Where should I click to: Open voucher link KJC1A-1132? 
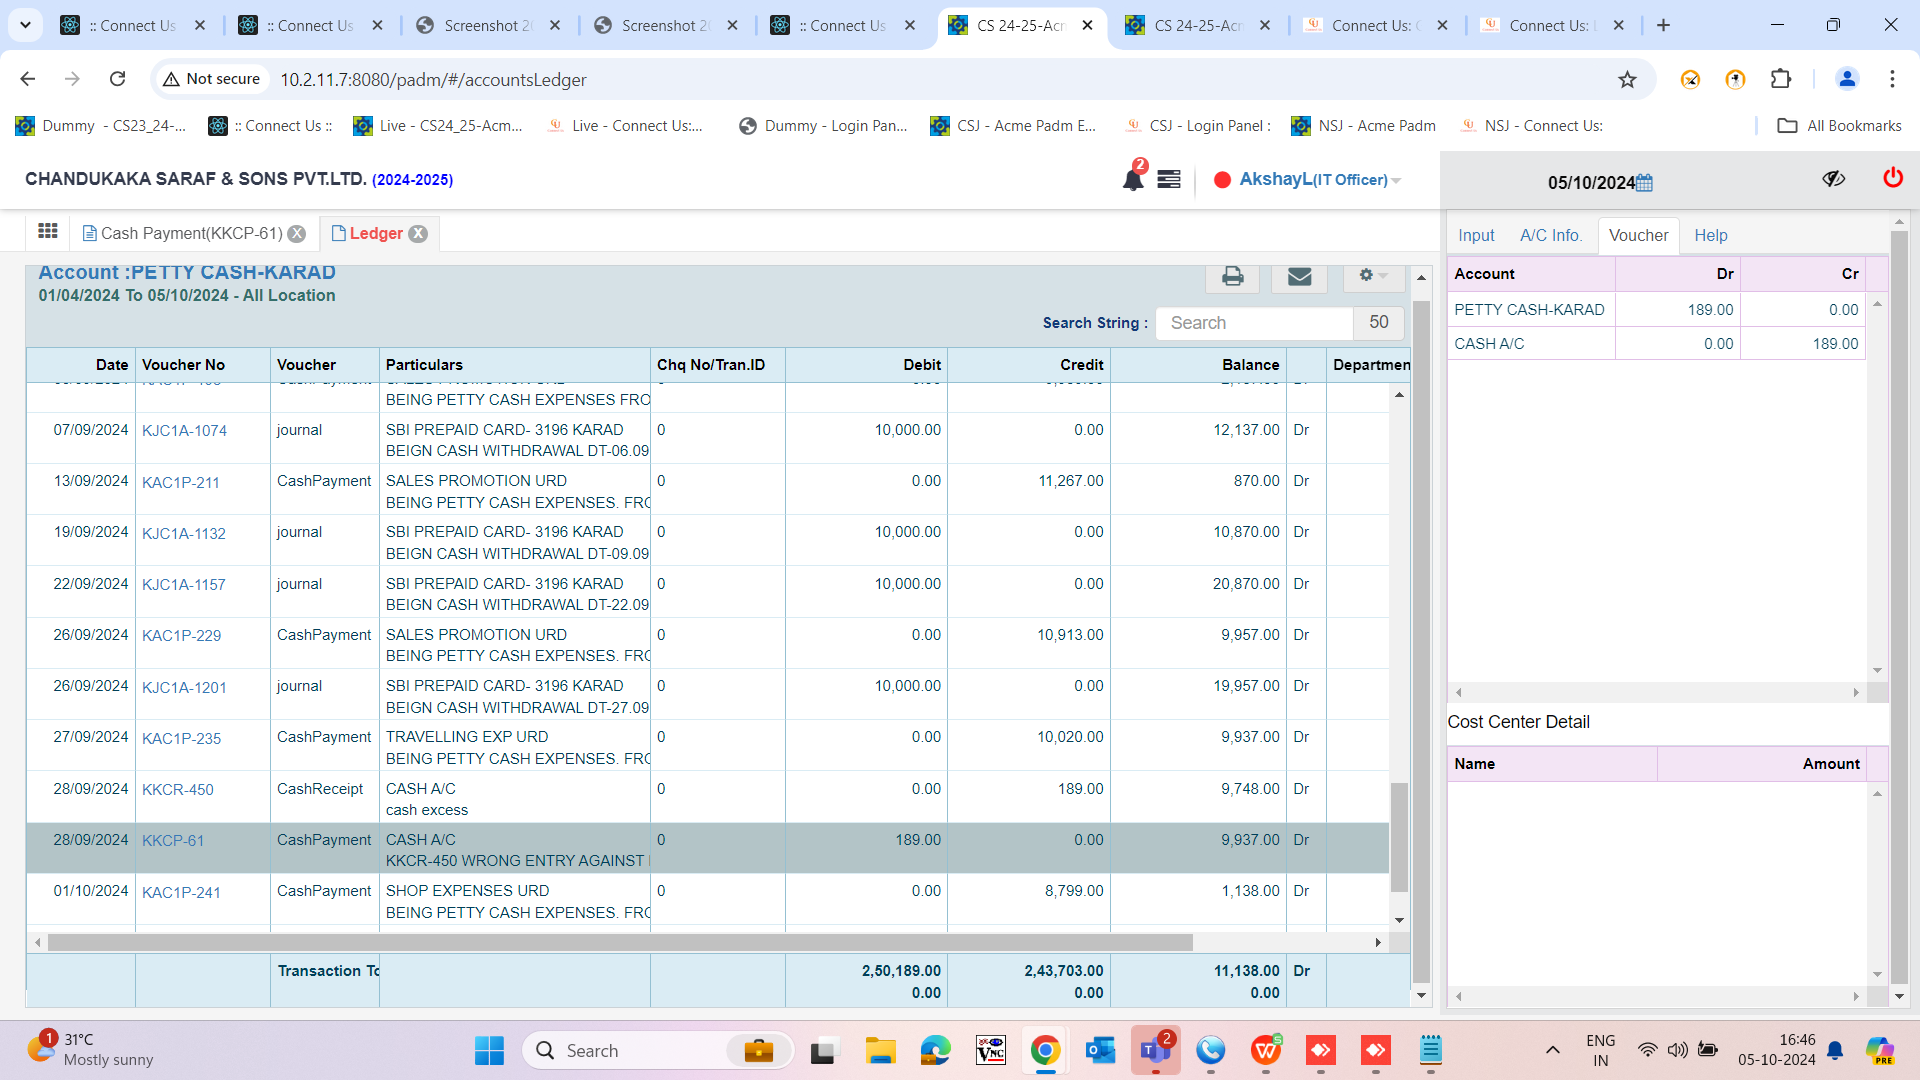pos(184,534)
